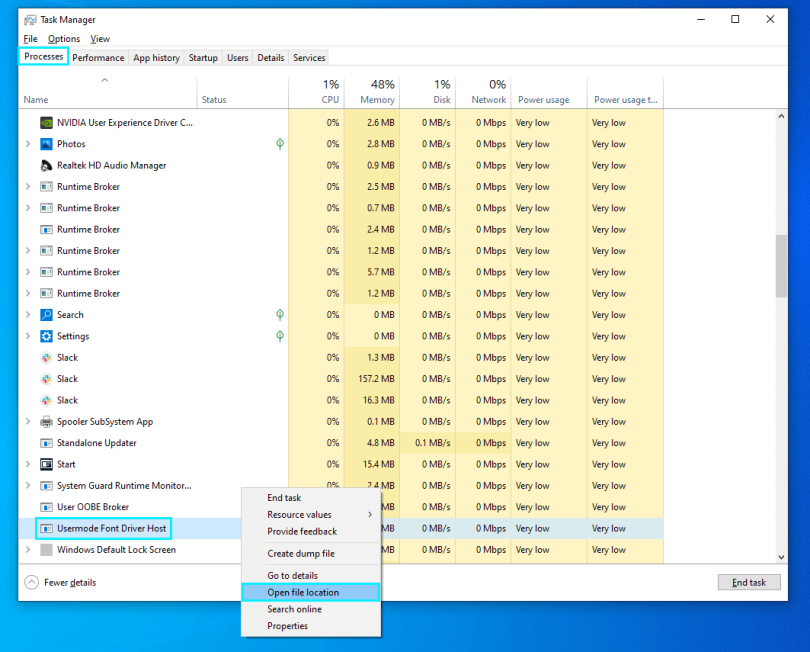Click the Windows Search magnifier icon
This screenshot has height=652, width=810.
click(45, 314)
